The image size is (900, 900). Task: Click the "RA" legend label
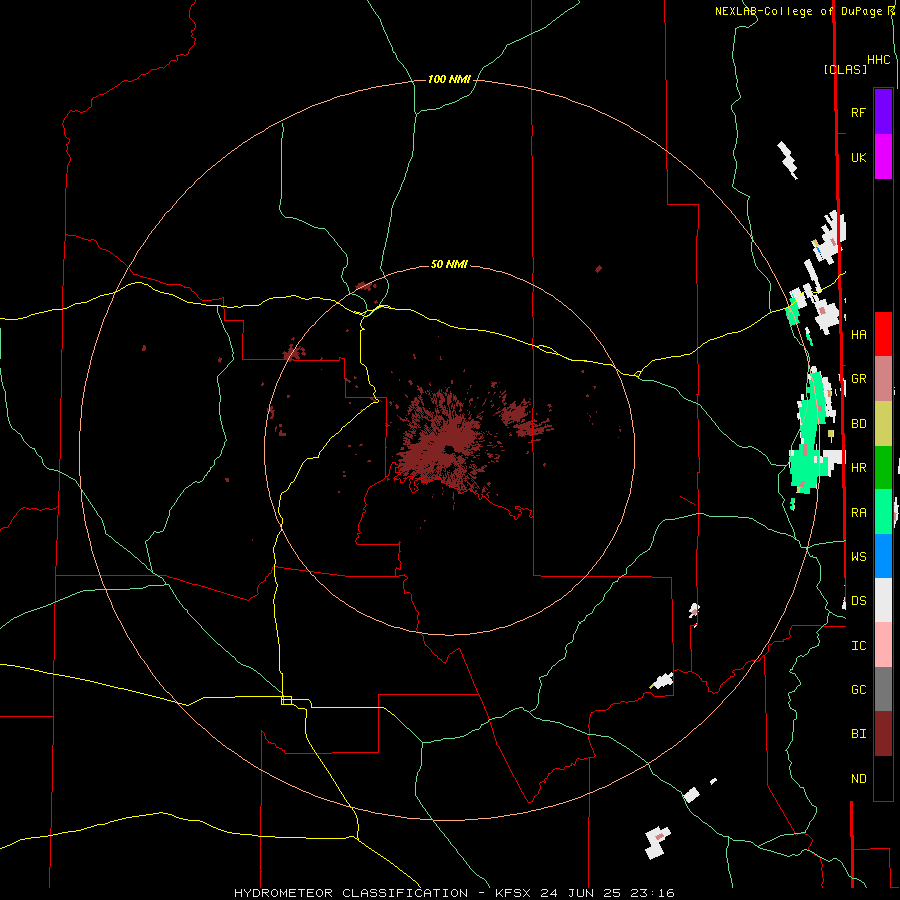pyautogui.click(x=858, y=512)
